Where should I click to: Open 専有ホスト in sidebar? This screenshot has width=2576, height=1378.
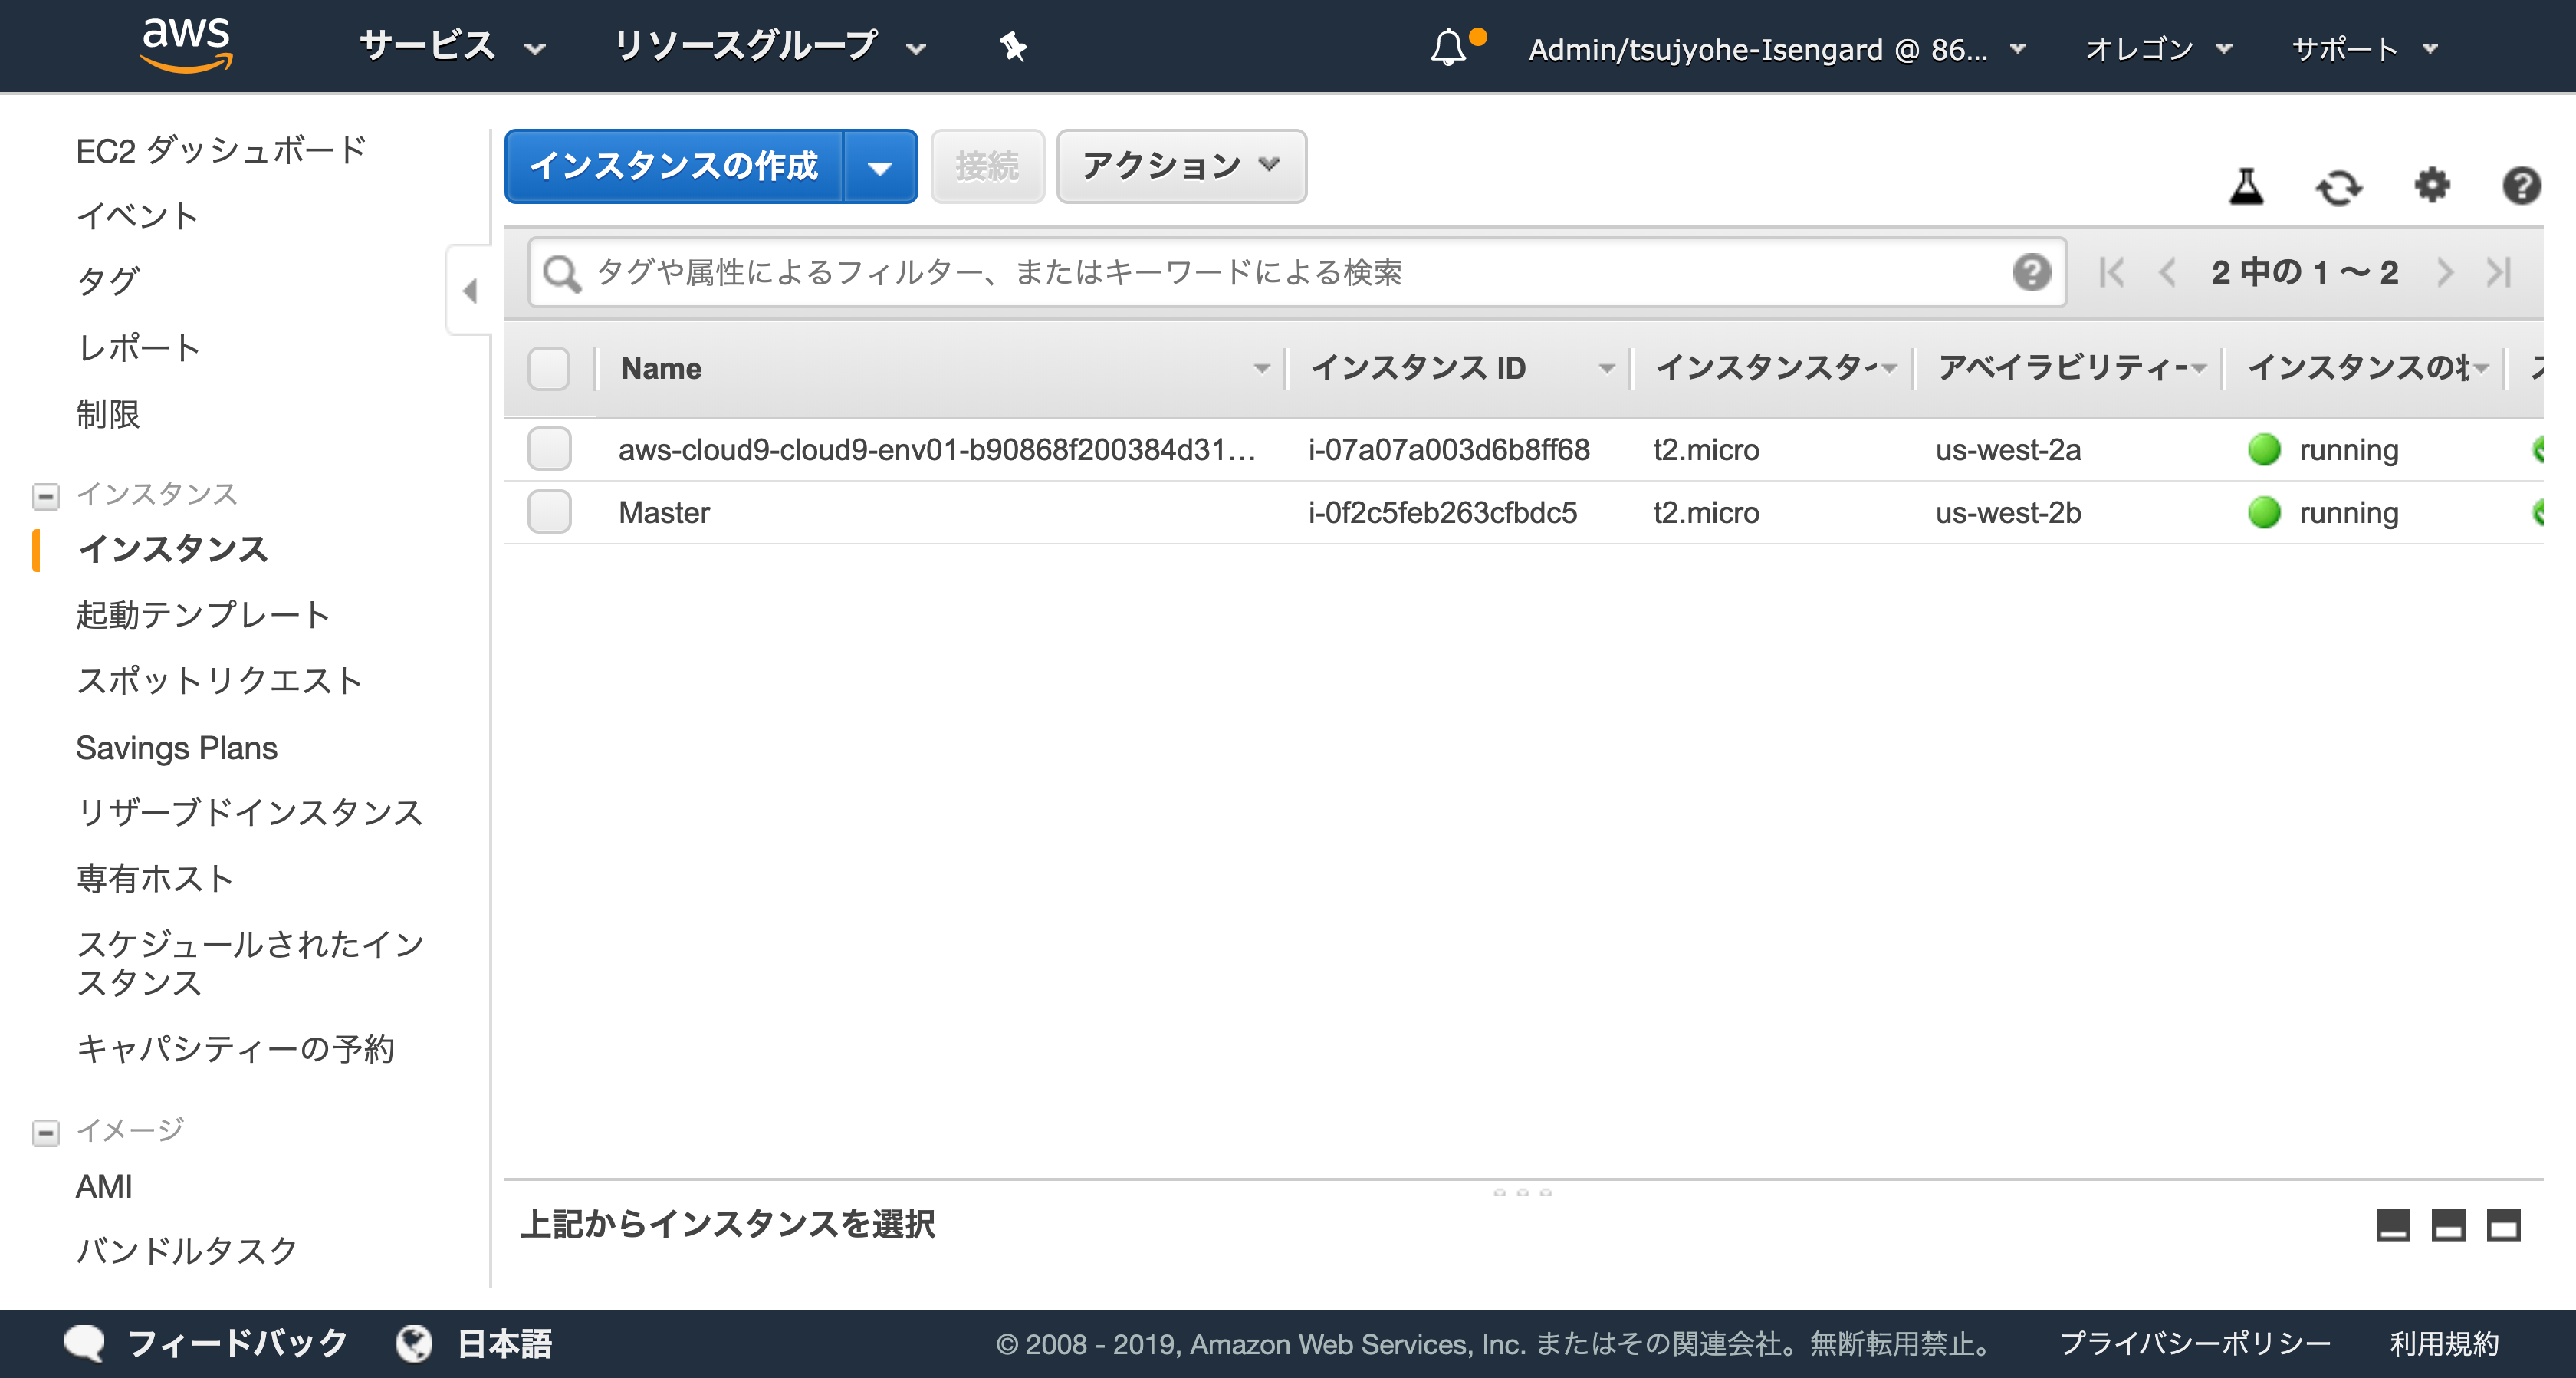coord(155,879)
